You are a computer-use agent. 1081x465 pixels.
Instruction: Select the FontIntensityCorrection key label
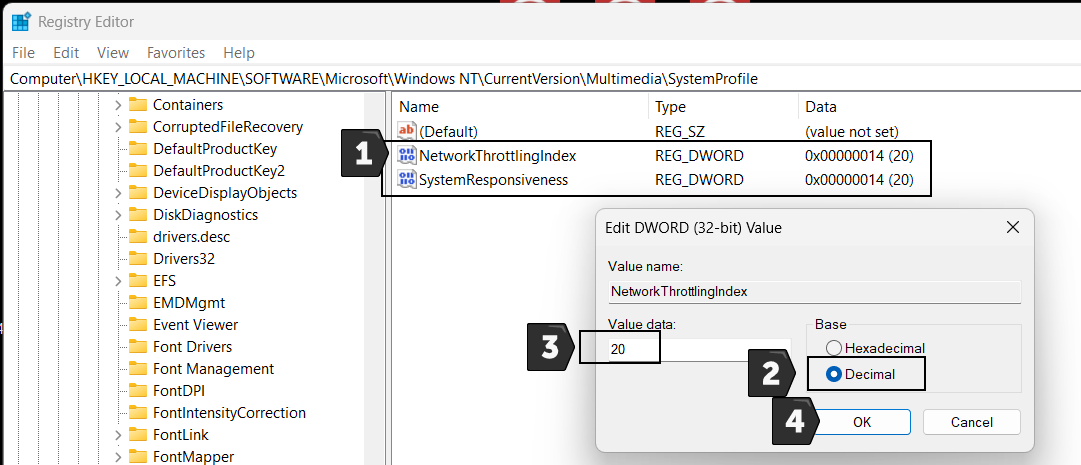(x=229, y=413)
